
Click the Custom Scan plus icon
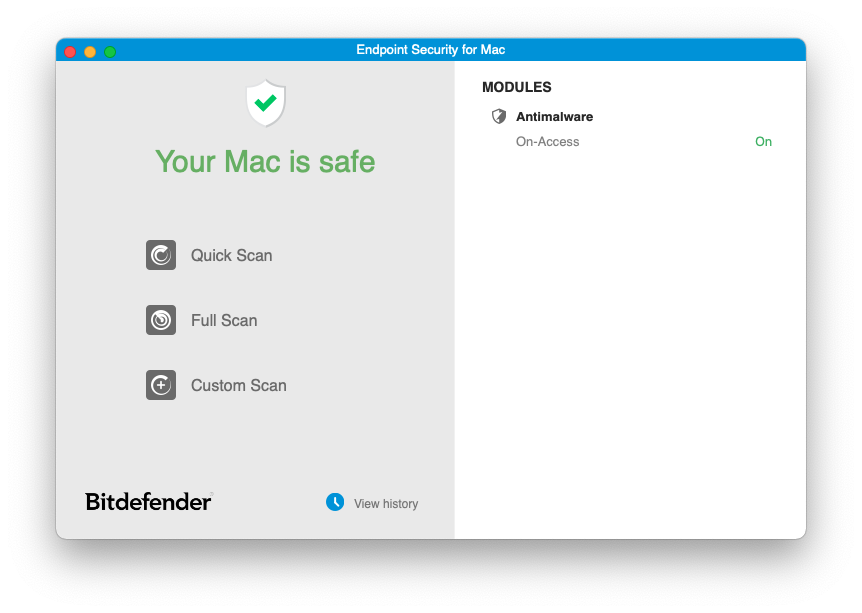[x=161, y=385]
